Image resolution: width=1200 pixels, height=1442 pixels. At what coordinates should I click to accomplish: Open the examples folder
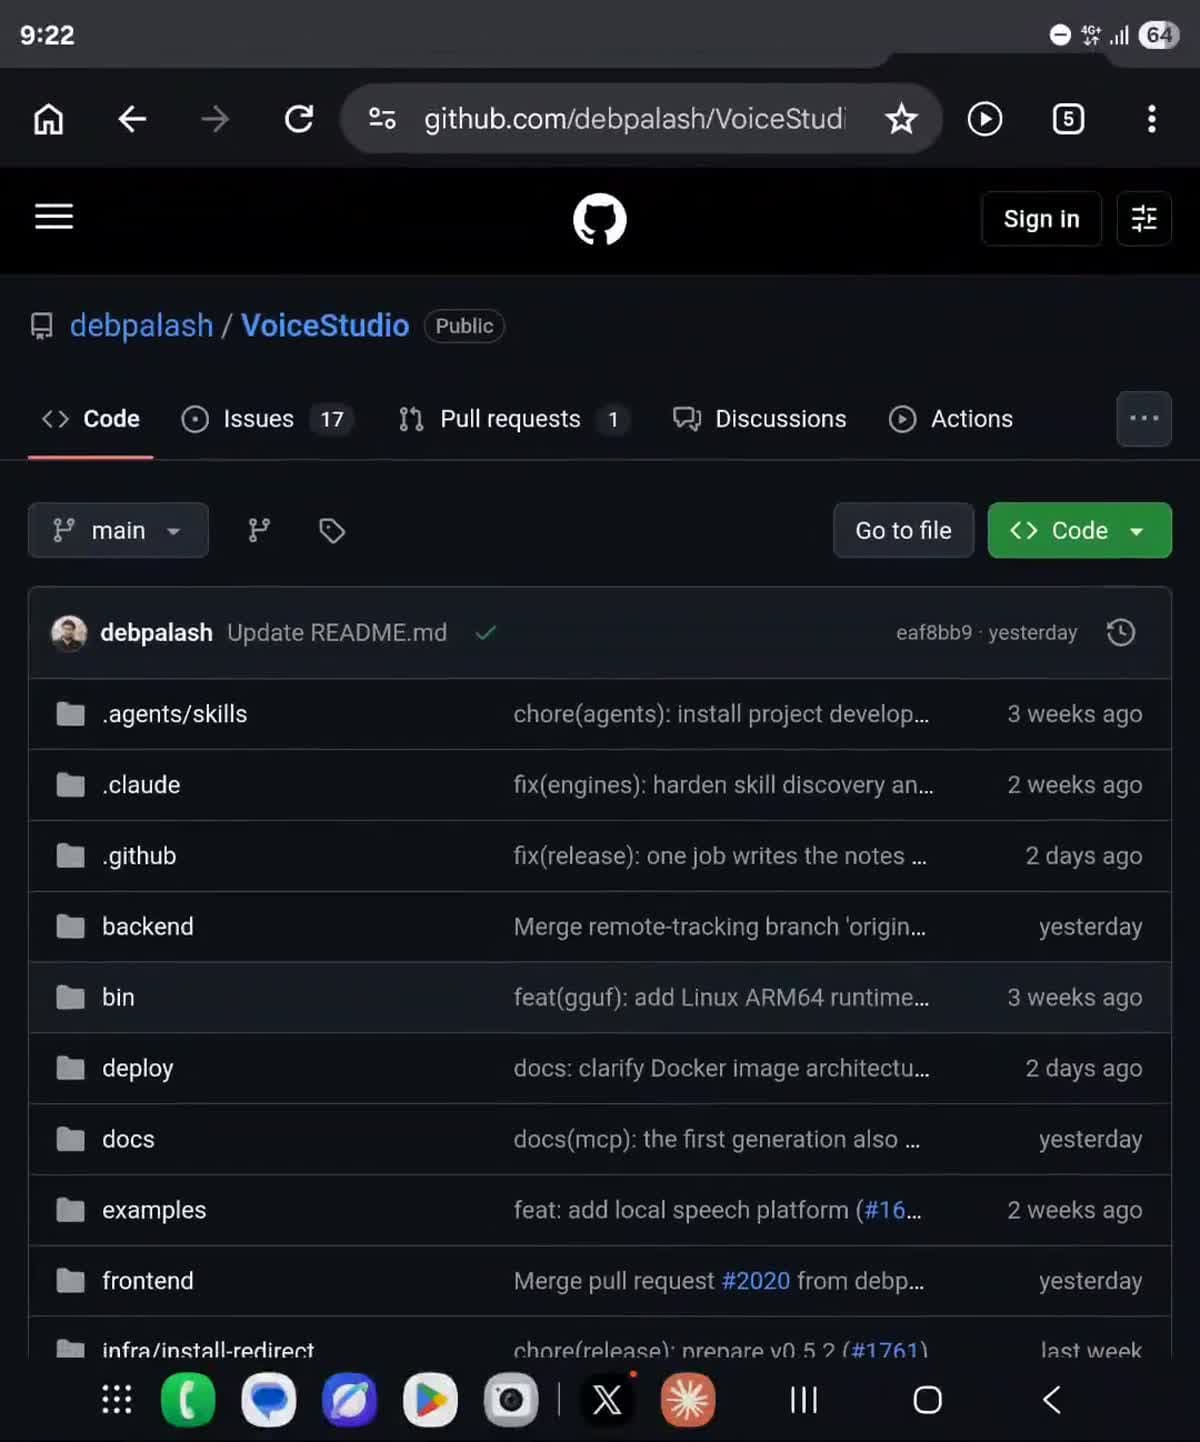pyautogui.click(x=154, y=1211)
